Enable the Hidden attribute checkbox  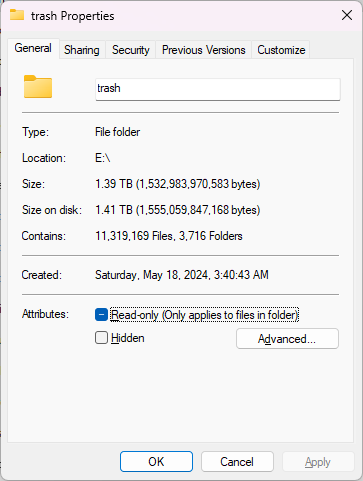[x=101, y=338]
